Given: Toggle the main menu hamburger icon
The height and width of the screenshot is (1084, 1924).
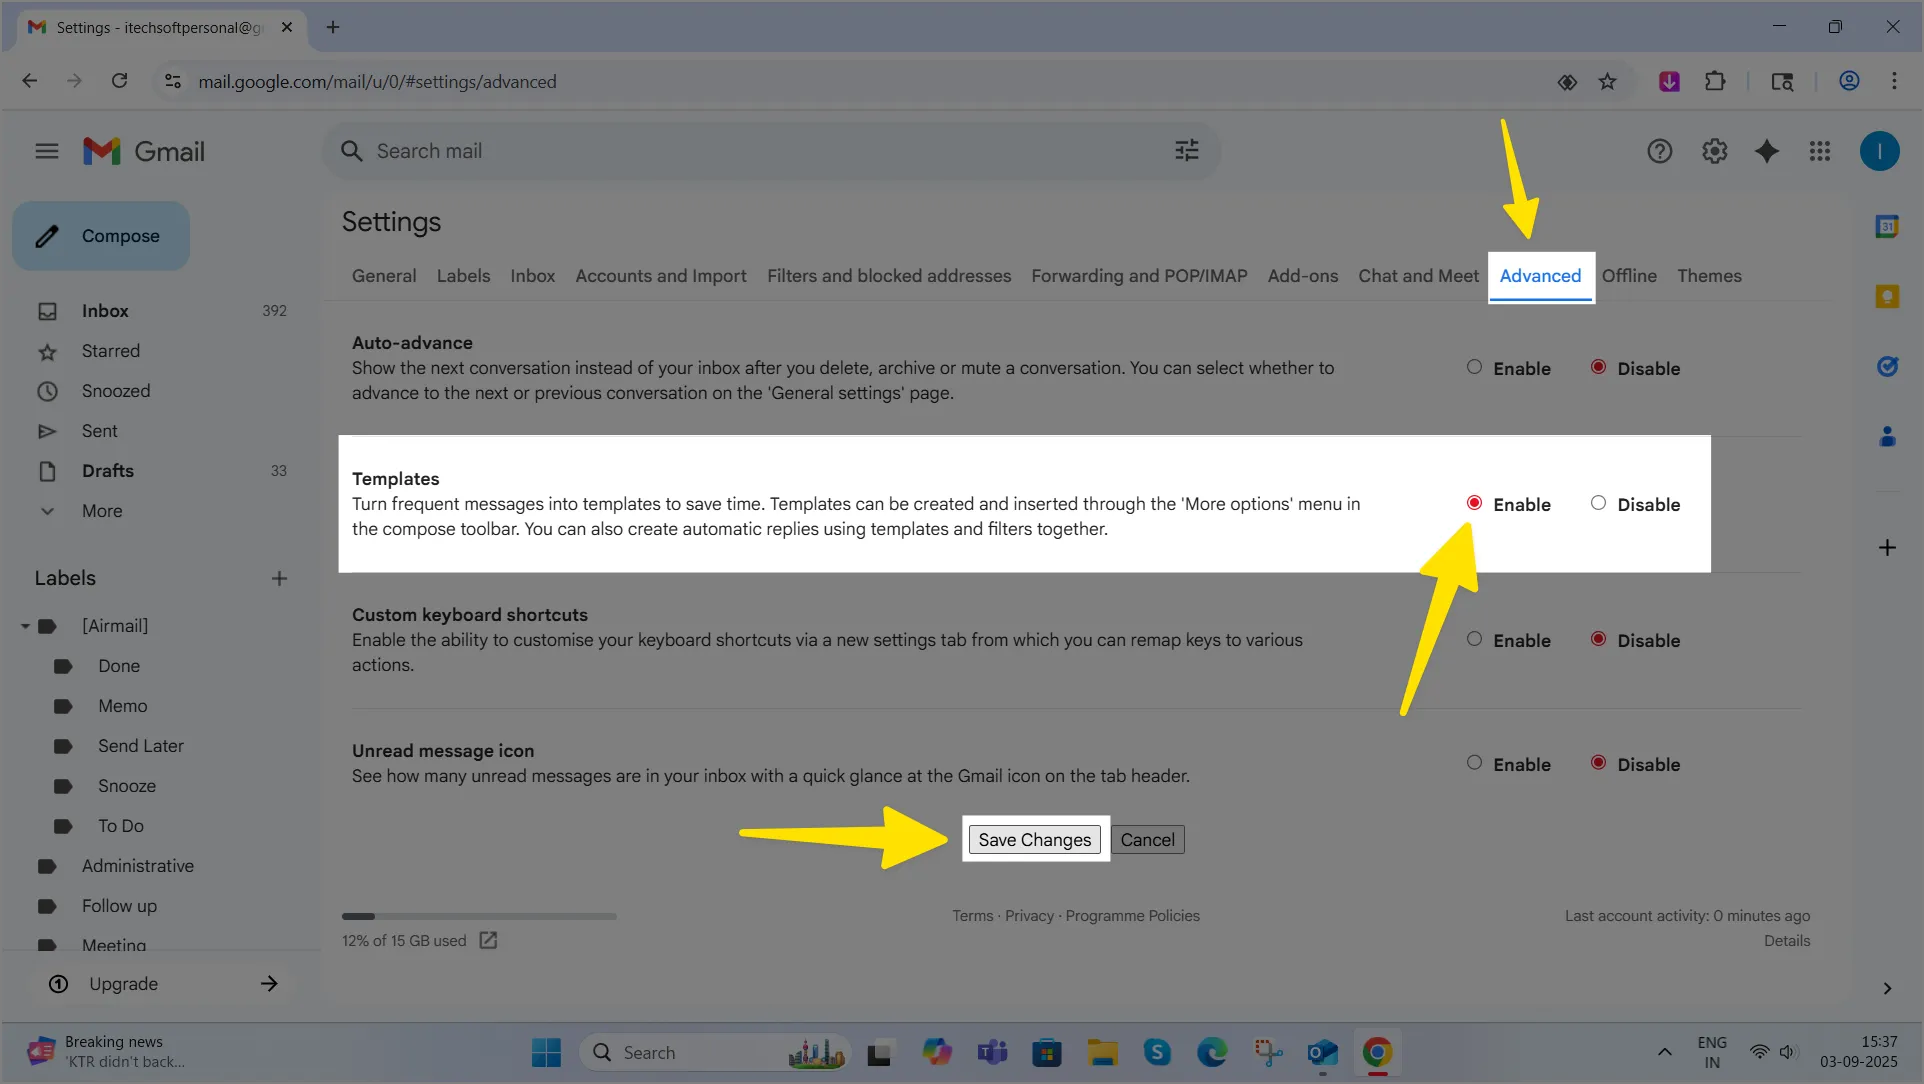Looking at the screenshot, I should click(46, 151).
